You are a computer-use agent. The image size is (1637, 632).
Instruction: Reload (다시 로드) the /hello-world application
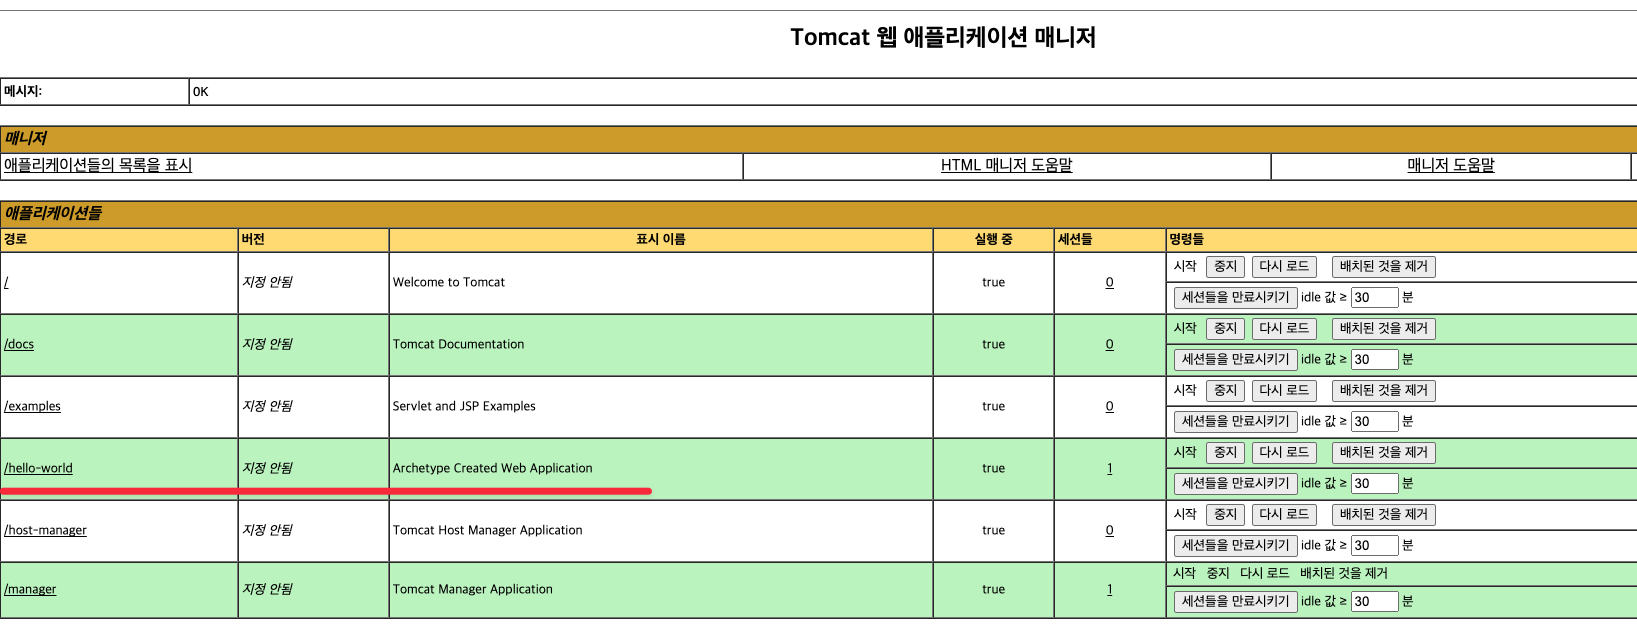coord(1284,453)
